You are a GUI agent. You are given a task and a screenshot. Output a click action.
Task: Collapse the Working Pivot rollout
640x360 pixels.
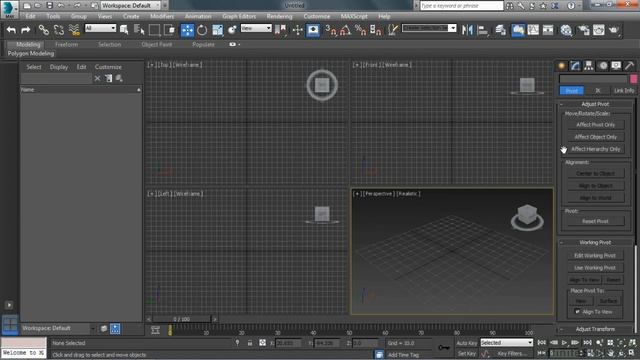(596, 242)
